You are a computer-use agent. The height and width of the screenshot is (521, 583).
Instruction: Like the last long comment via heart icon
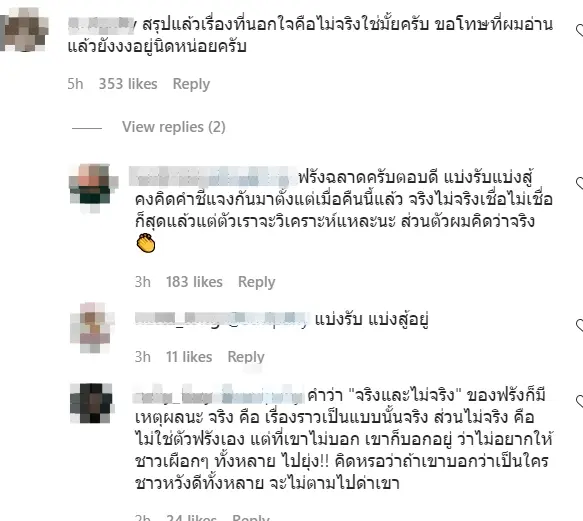pos(580,401)
